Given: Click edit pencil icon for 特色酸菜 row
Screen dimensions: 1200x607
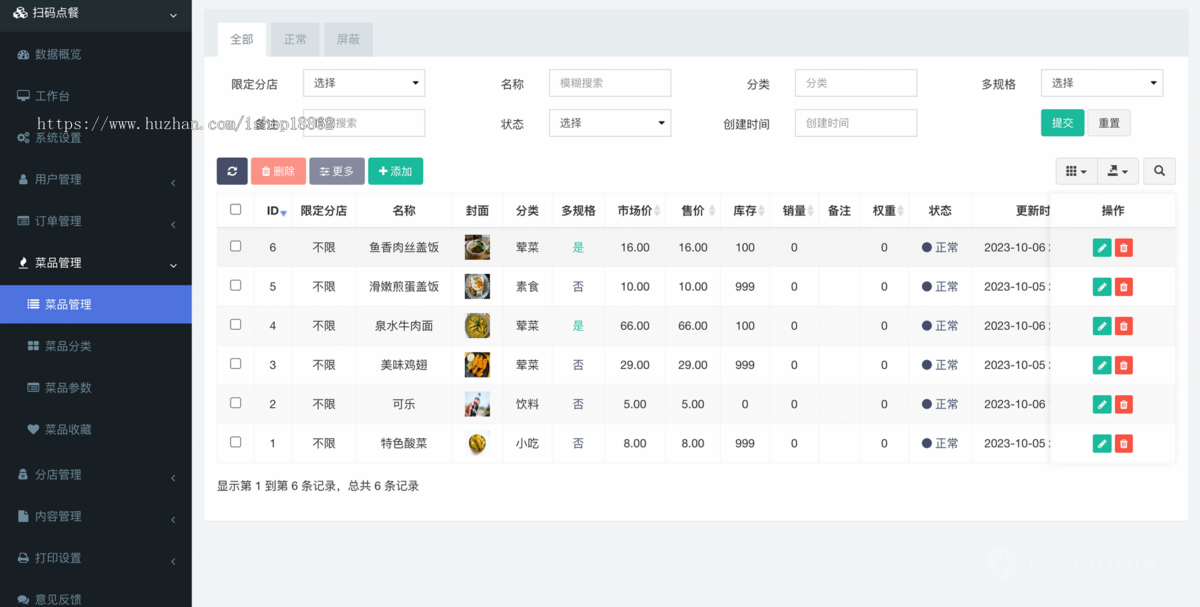Looking at the screenshot, I should click(1102, 443).
